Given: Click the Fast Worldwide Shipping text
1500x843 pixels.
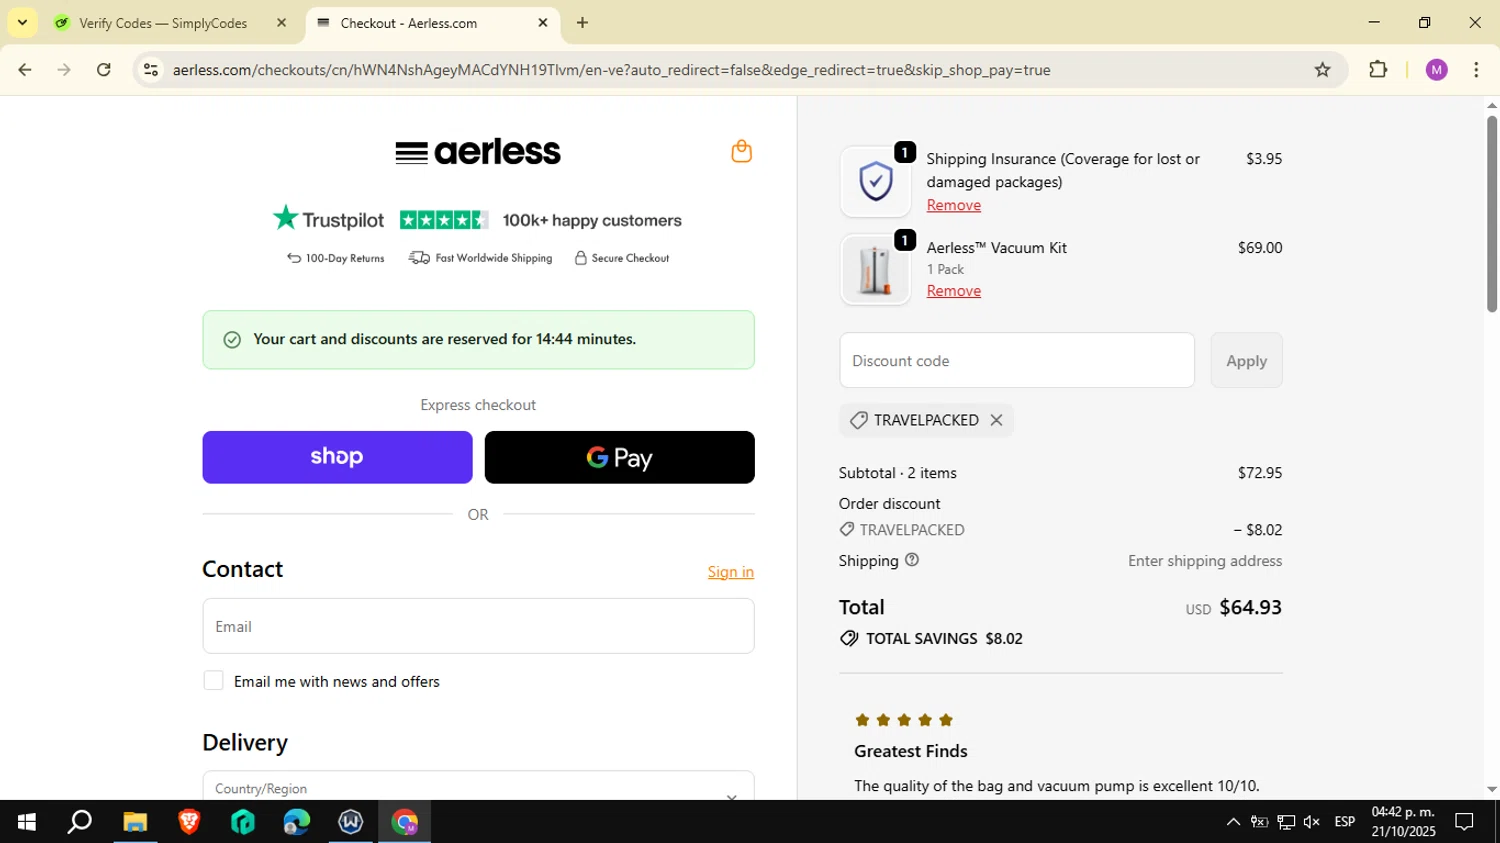Looking at the screenshot, I should [x=494, y=258].
